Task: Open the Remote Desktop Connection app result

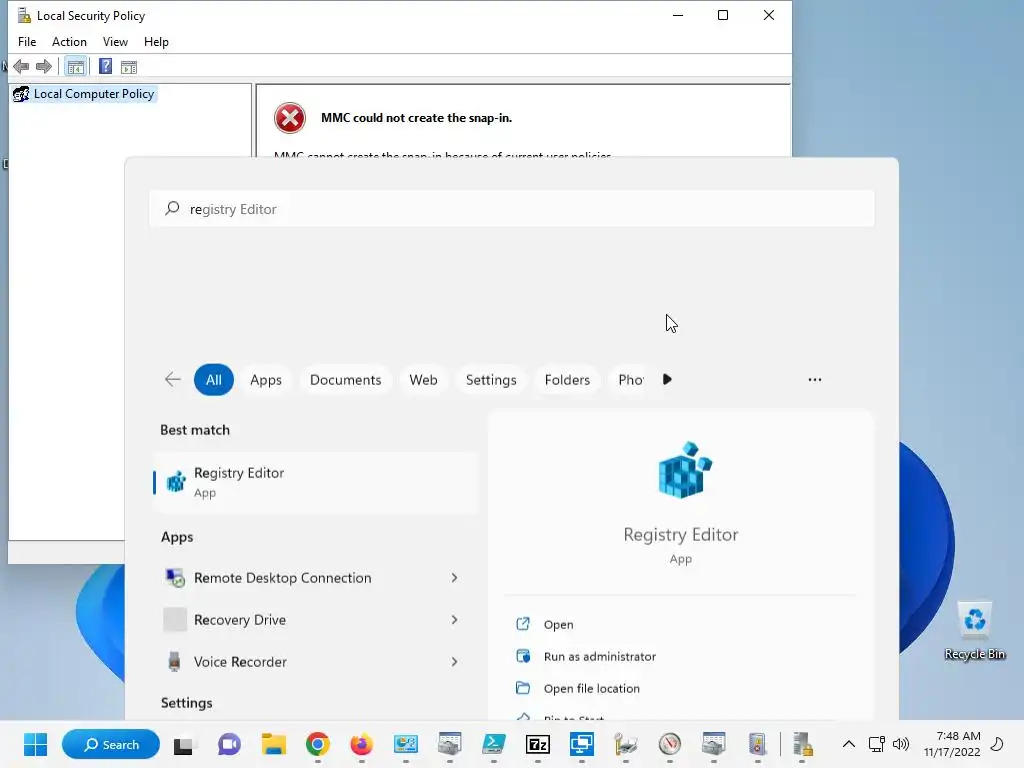Action: (x=282, y=578)
